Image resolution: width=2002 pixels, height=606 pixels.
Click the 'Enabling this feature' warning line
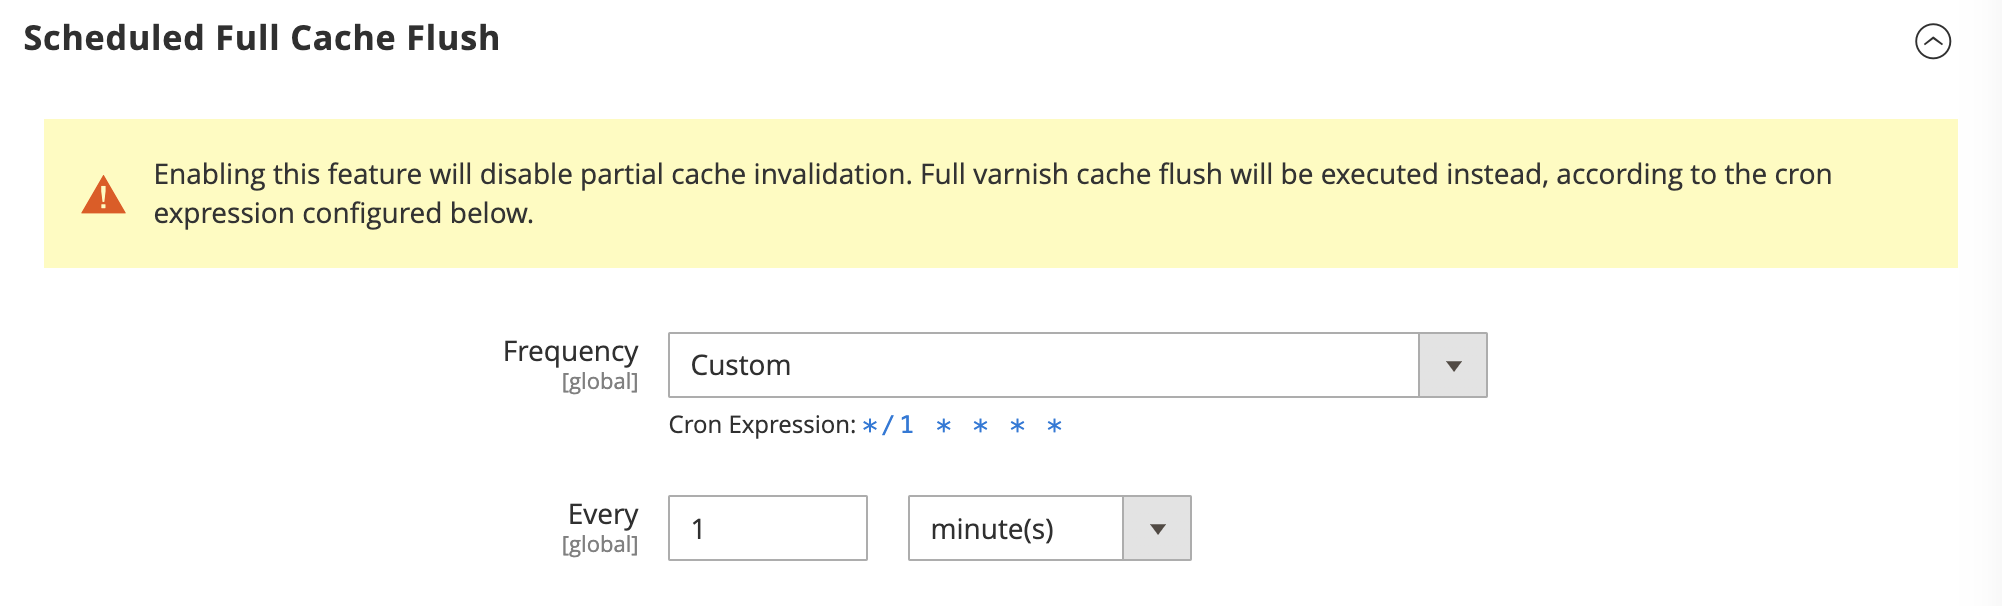pos(992,174)
